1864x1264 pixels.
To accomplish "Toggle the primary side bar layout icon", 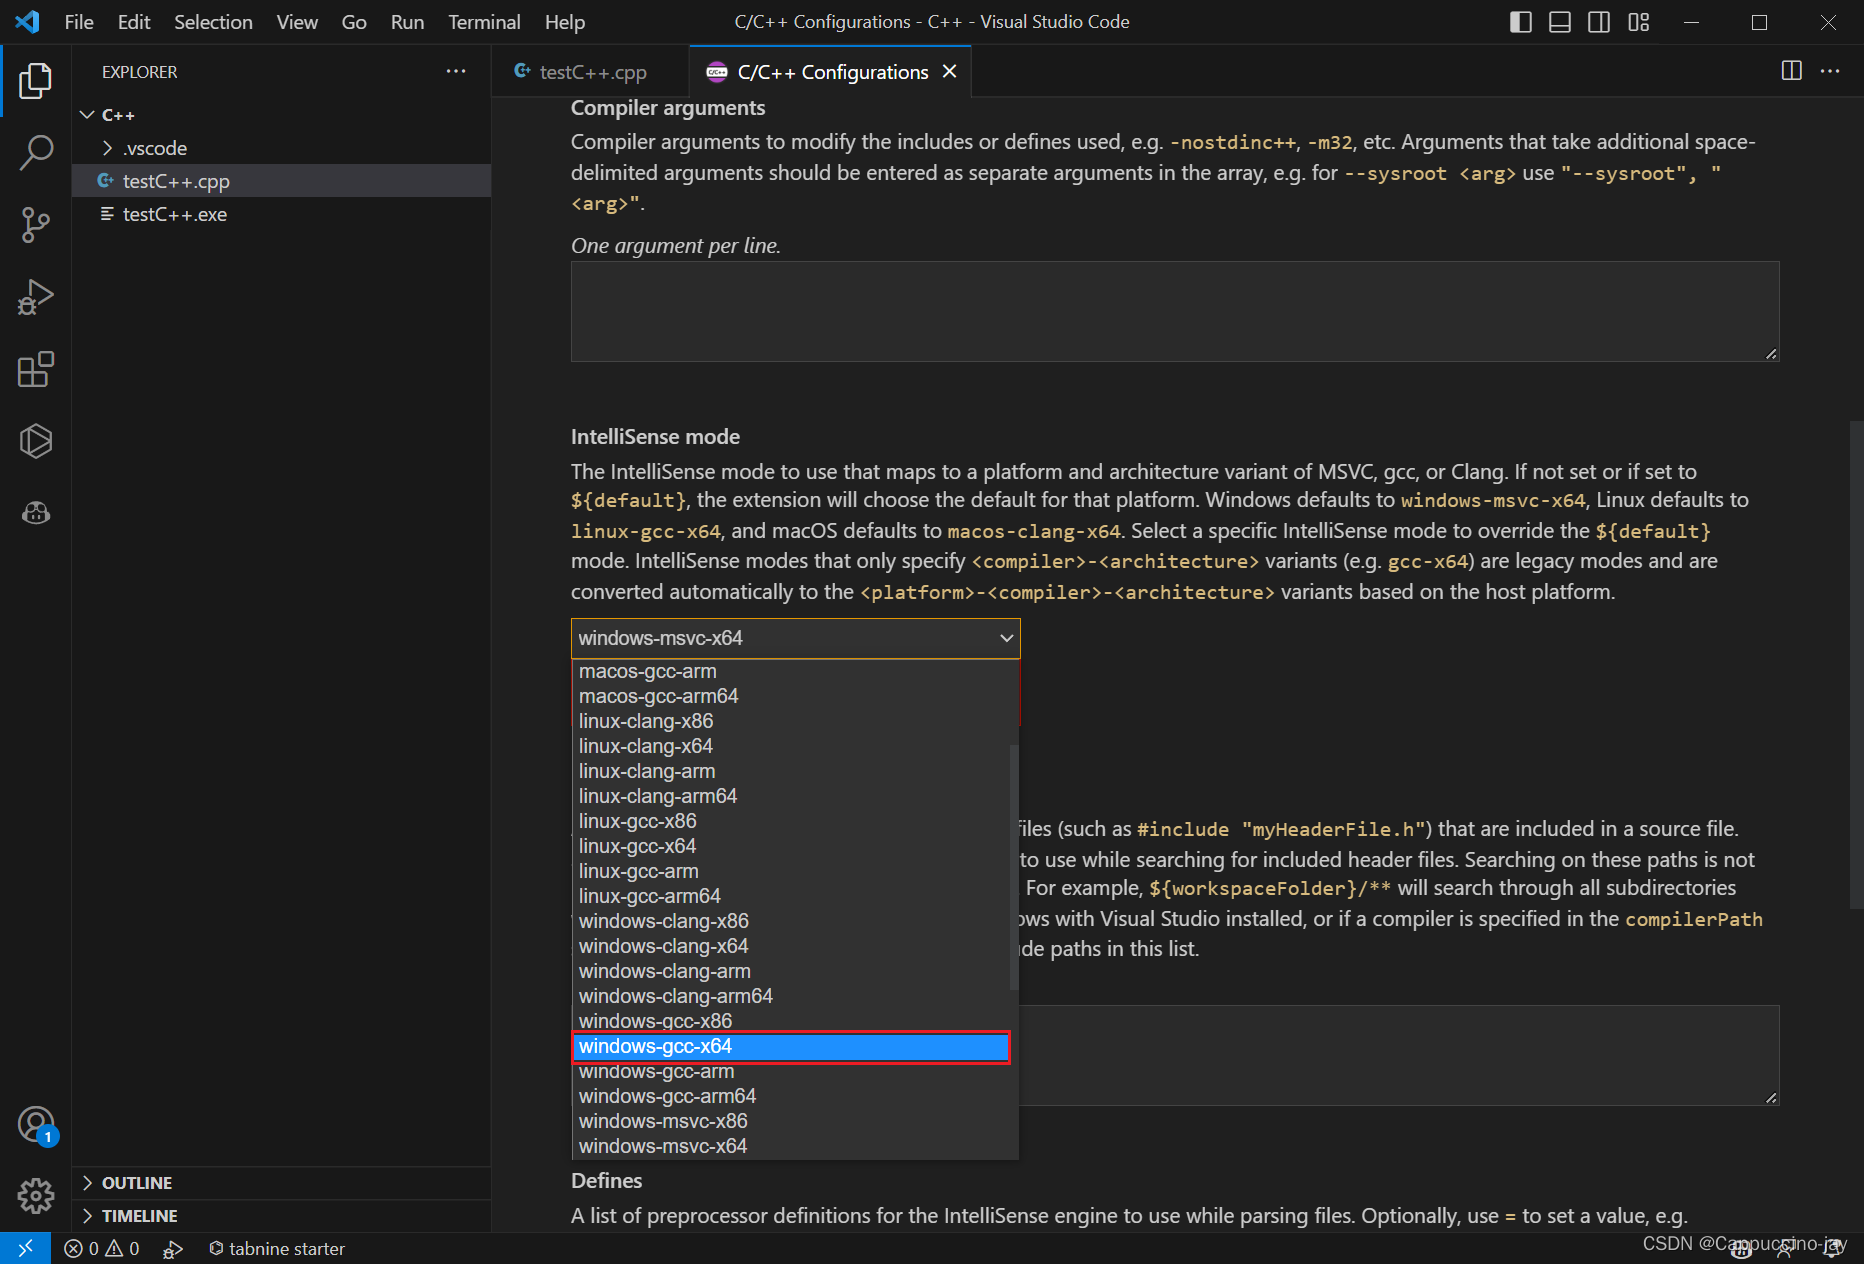I will click(1520, 22).
